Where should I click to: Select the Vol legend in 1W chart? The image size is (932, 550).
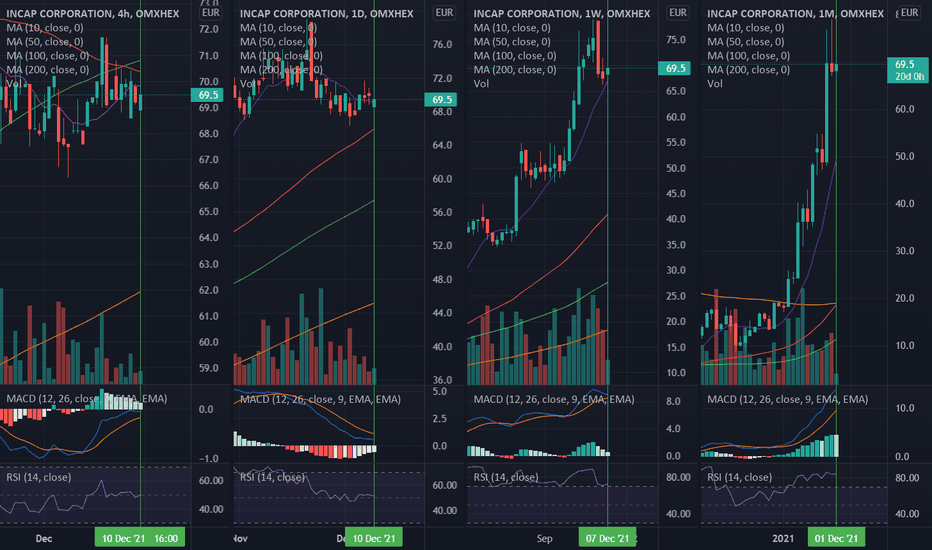click(x=481, y=84)
